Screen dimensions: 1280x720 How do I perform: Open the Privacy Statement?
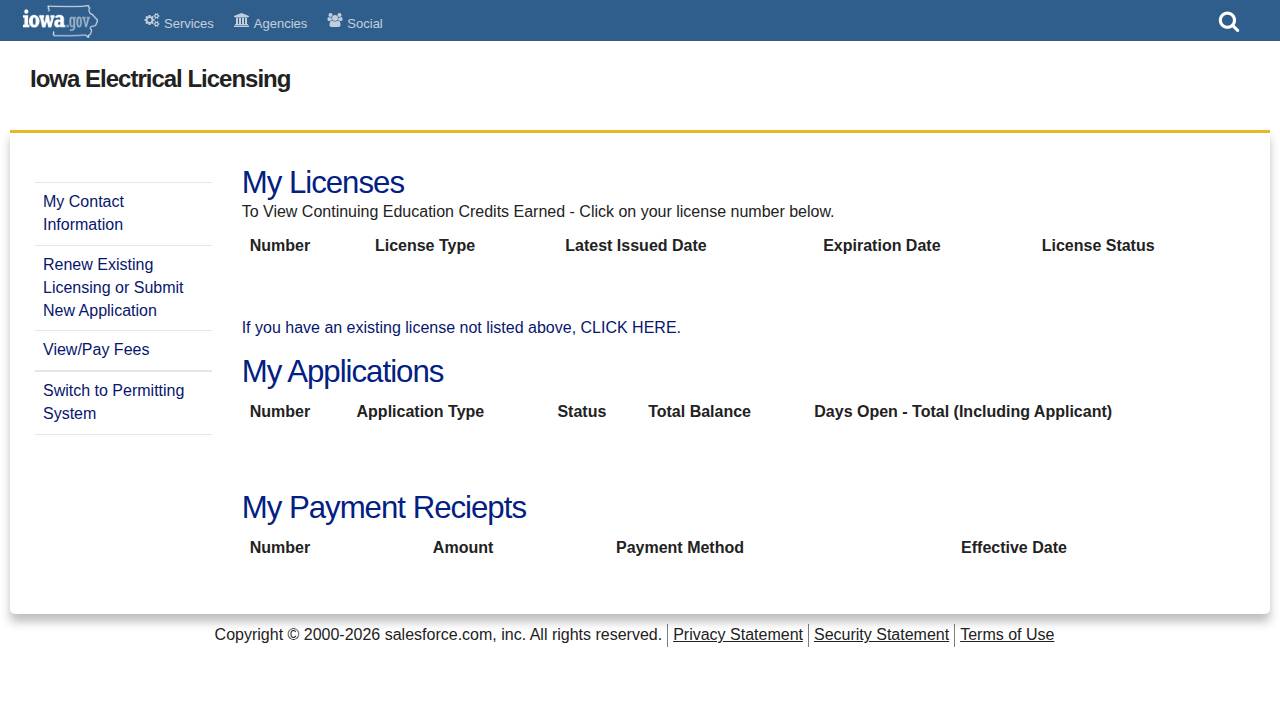(x=737, y=634)
